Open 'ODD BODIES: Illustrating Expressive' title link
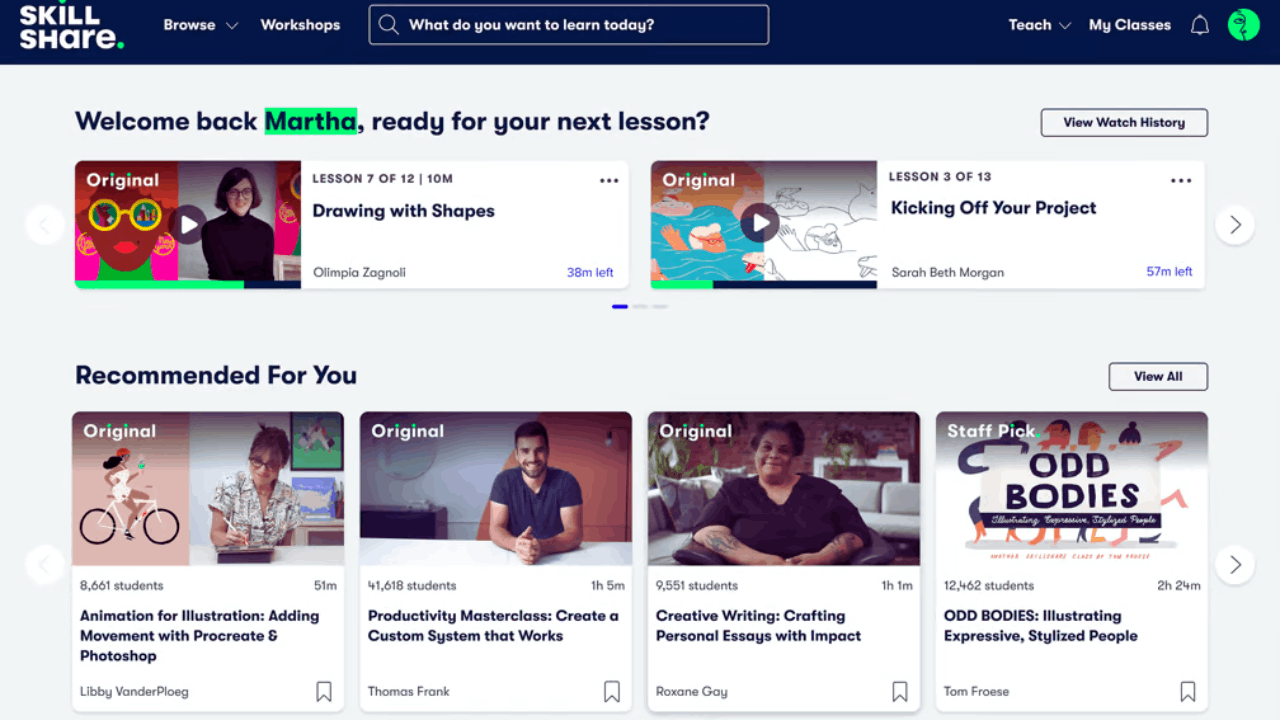This screenshot has height=720, width=1280. point(1041,626)
